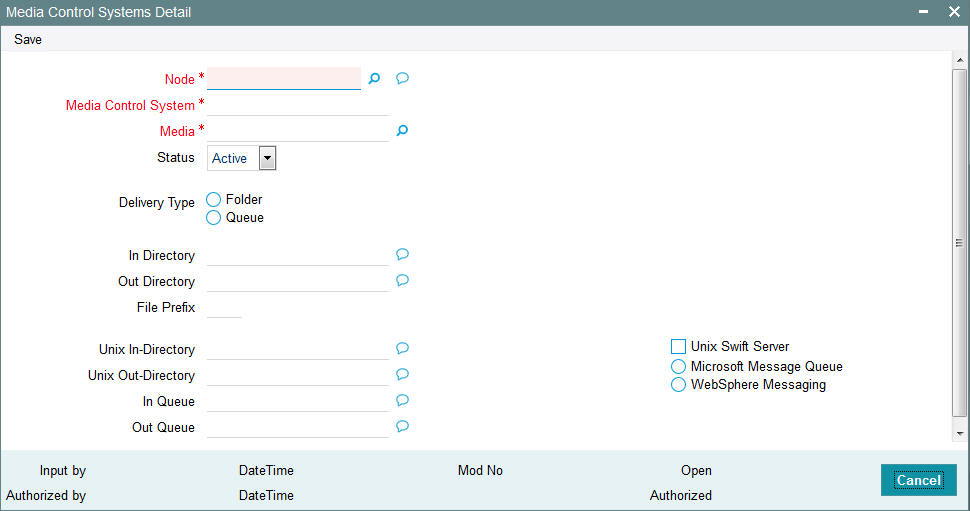Screen dimensions: 970x511
Task: Click the scrollbar up arrow
Action: point(959,60)
